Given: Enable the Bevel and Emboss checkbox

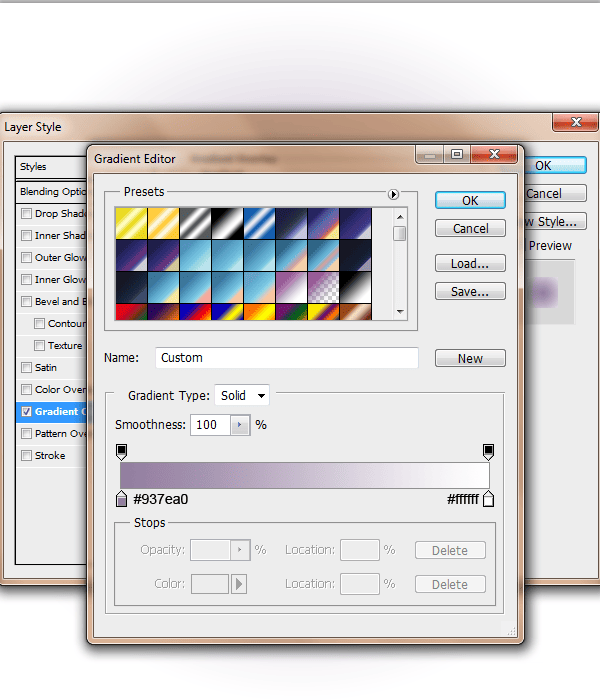Looking at the screenshot, I should coord(26,301).
